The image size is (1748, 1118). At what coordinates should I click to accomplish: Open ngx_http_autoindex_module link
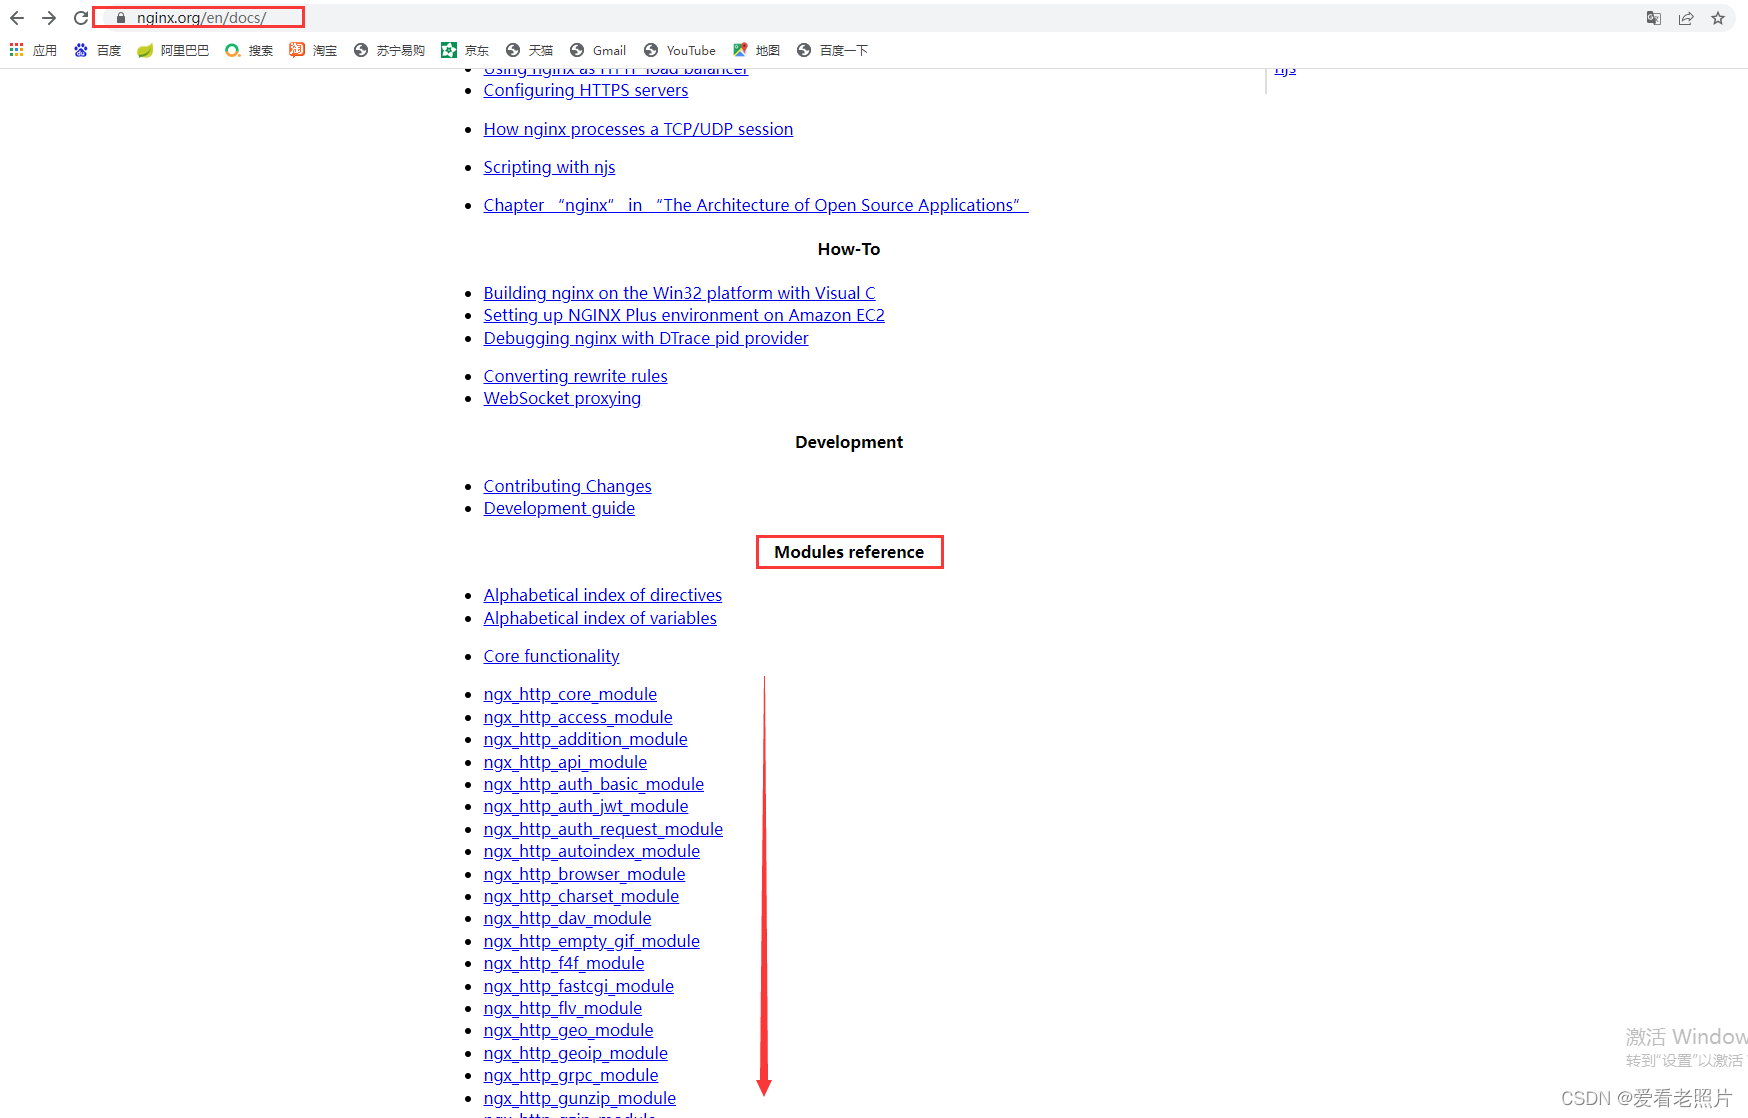click(591, 851)
